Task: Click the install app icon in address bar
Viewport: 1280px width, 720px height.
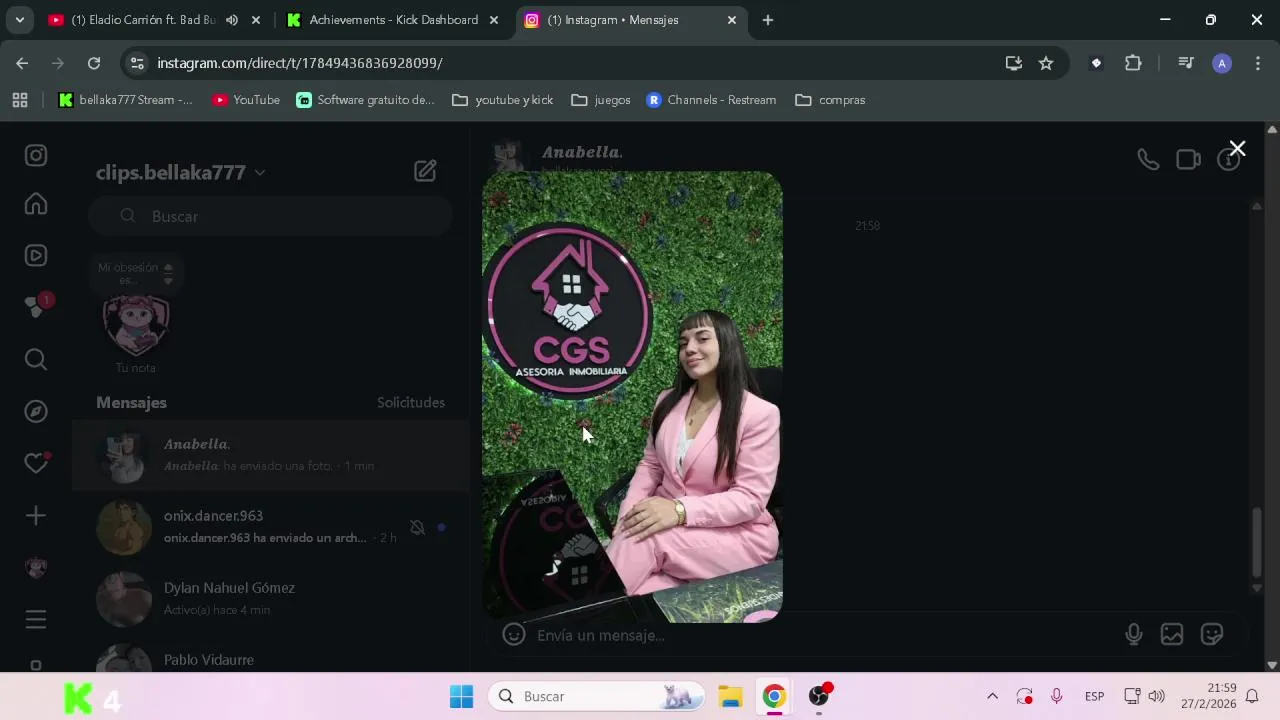Action: point(1014,63)
